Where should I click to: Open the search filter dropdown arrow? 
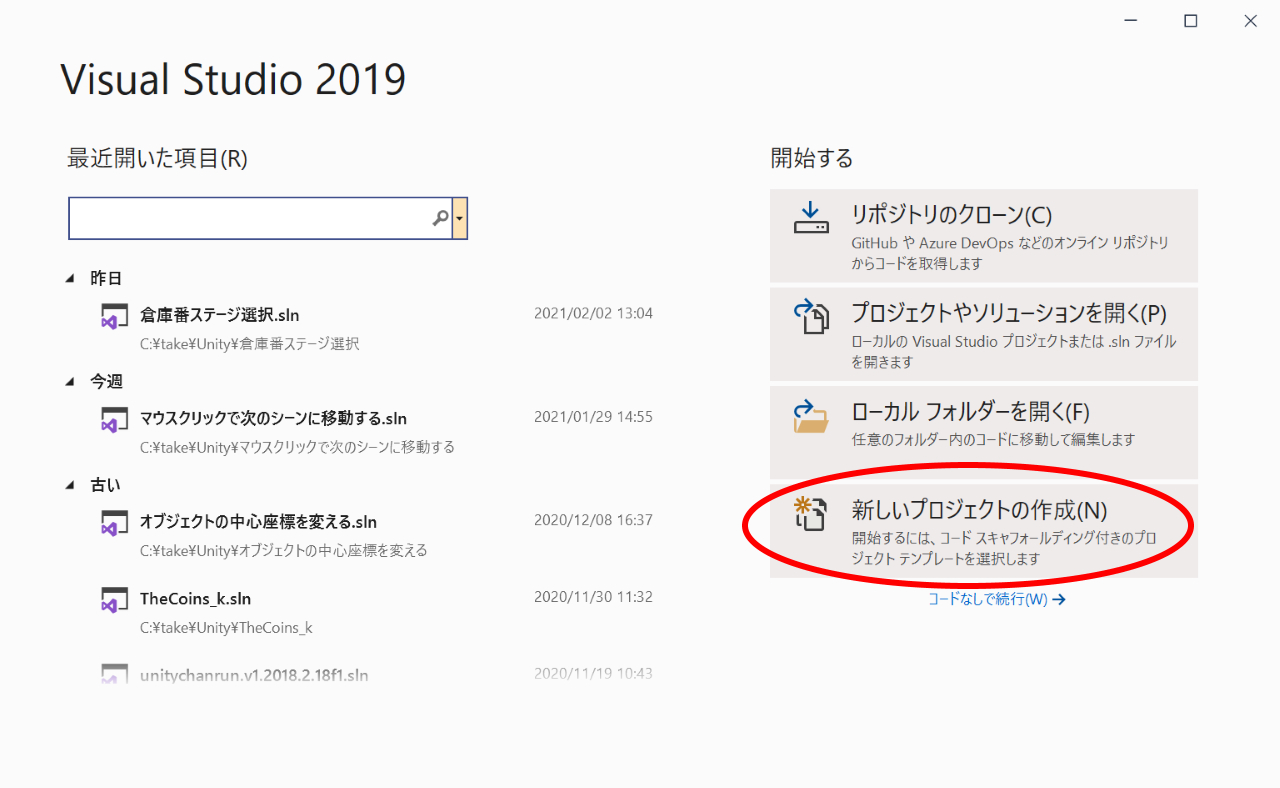point(461,218)
